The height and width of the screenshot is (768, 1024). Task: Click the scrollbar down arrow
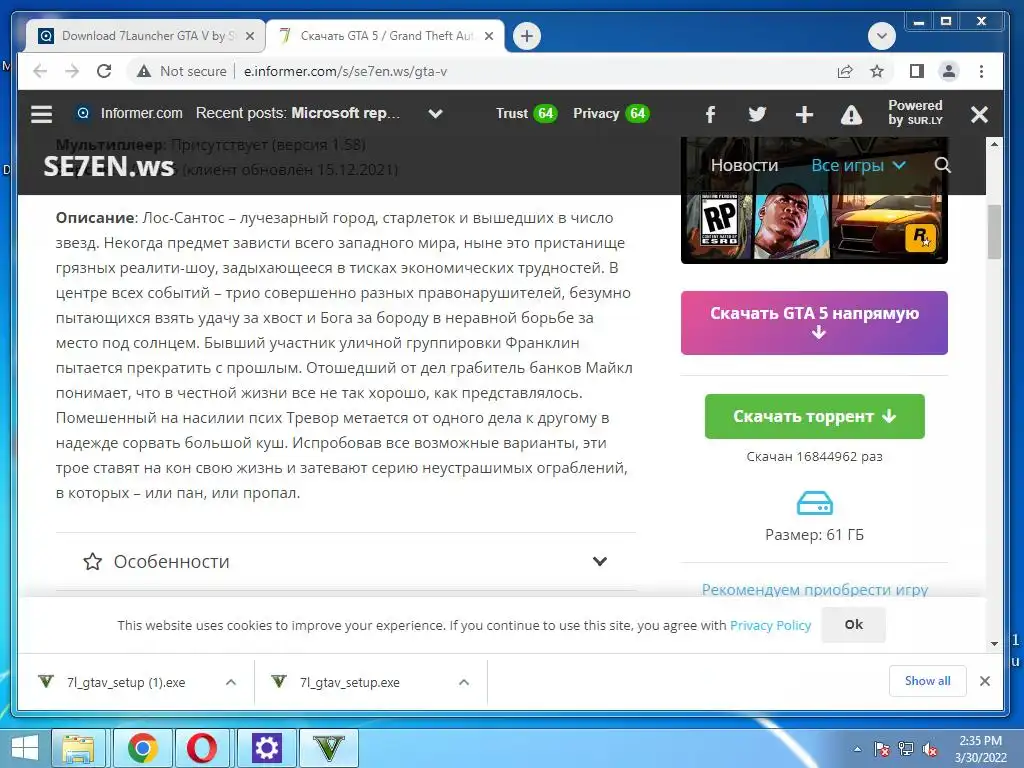[994, 643]
